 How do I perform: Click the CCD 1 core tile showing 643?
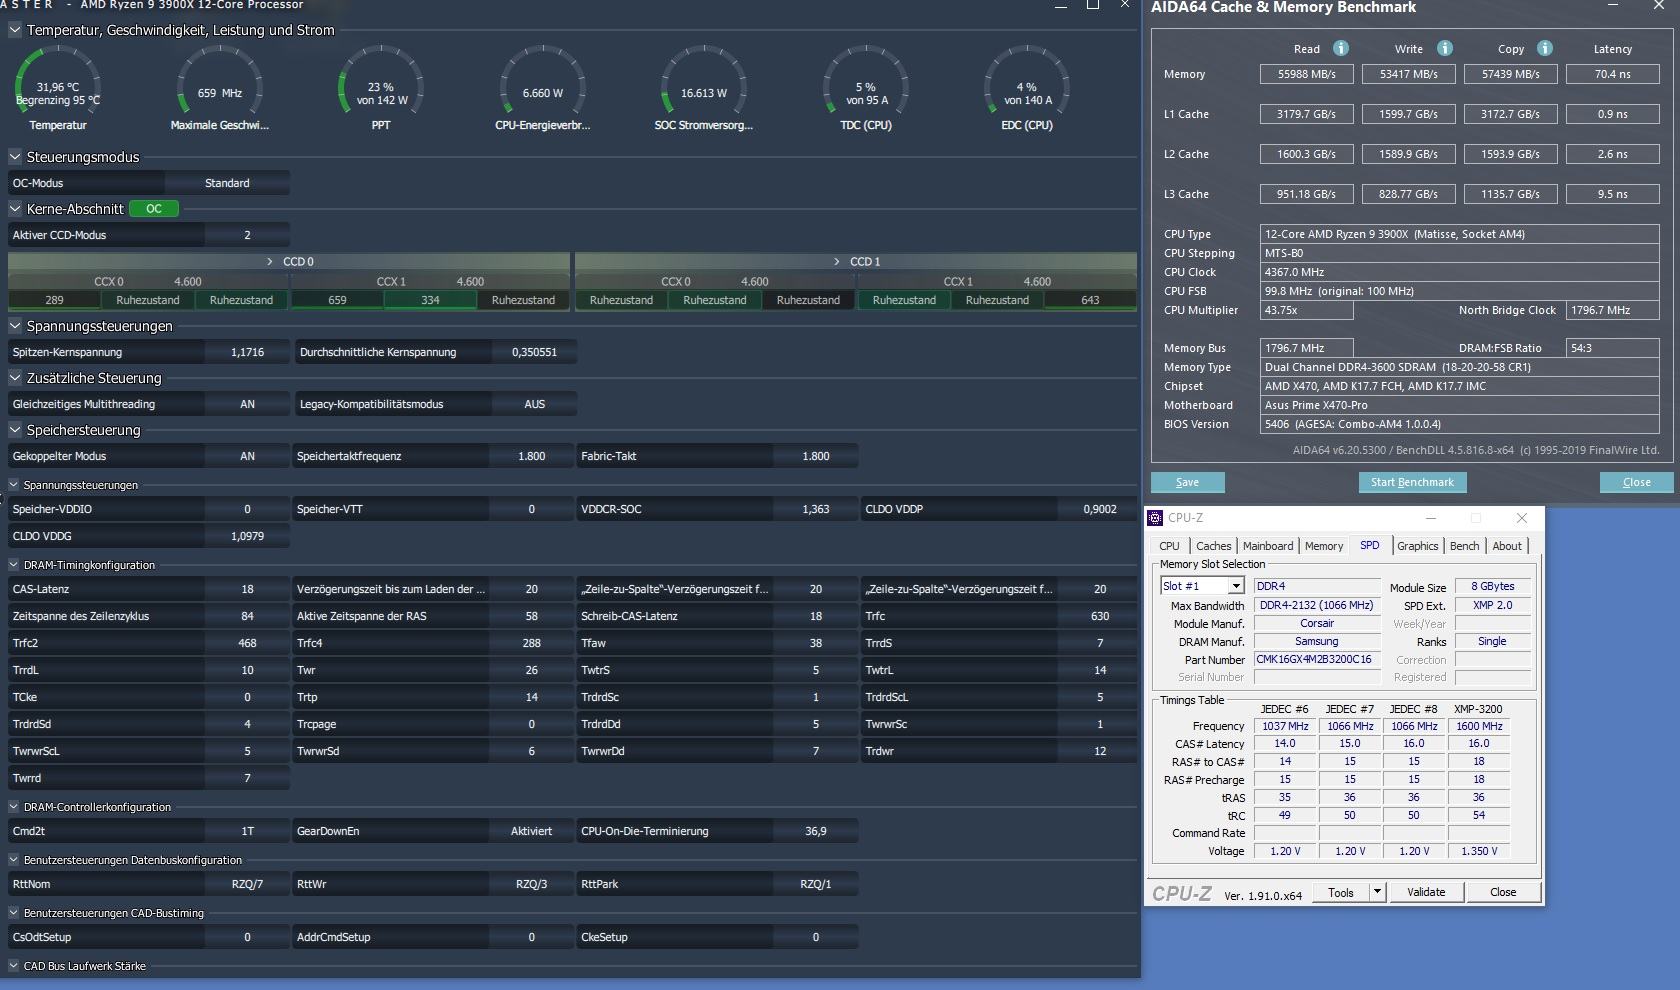click(x=1090, y=300)
